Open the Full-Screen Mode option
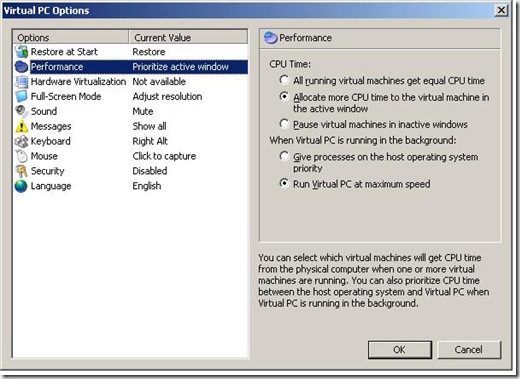Image resolution: width=520 pixels, height=379 pixels. pos(66,97)
